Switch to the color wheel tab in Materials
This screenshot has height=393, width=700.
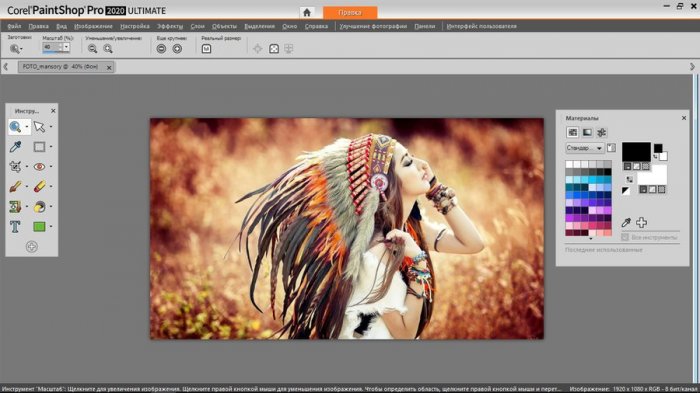click(602, 132)
